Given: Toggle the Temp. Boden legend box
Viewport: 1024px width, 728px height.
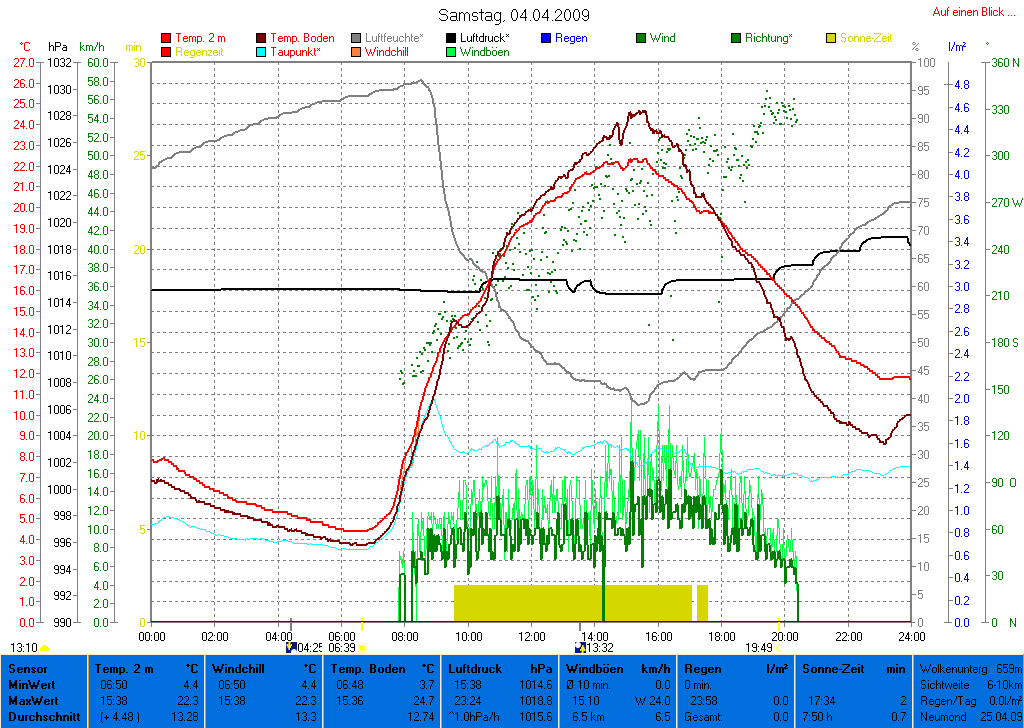Looking at the screenshot, I should point(262,39).
